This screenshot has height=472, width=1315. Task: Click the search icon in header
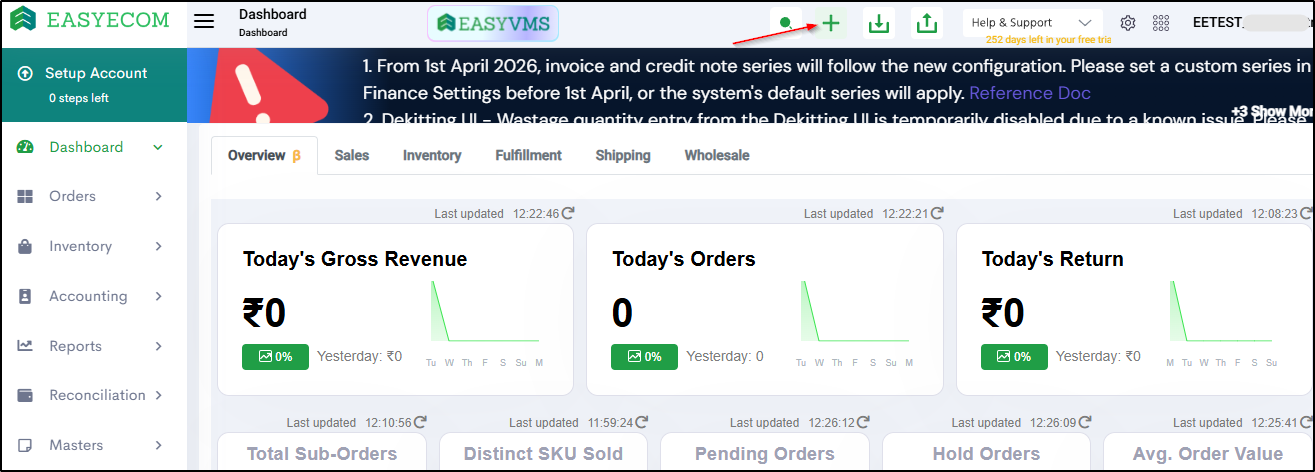787,23
